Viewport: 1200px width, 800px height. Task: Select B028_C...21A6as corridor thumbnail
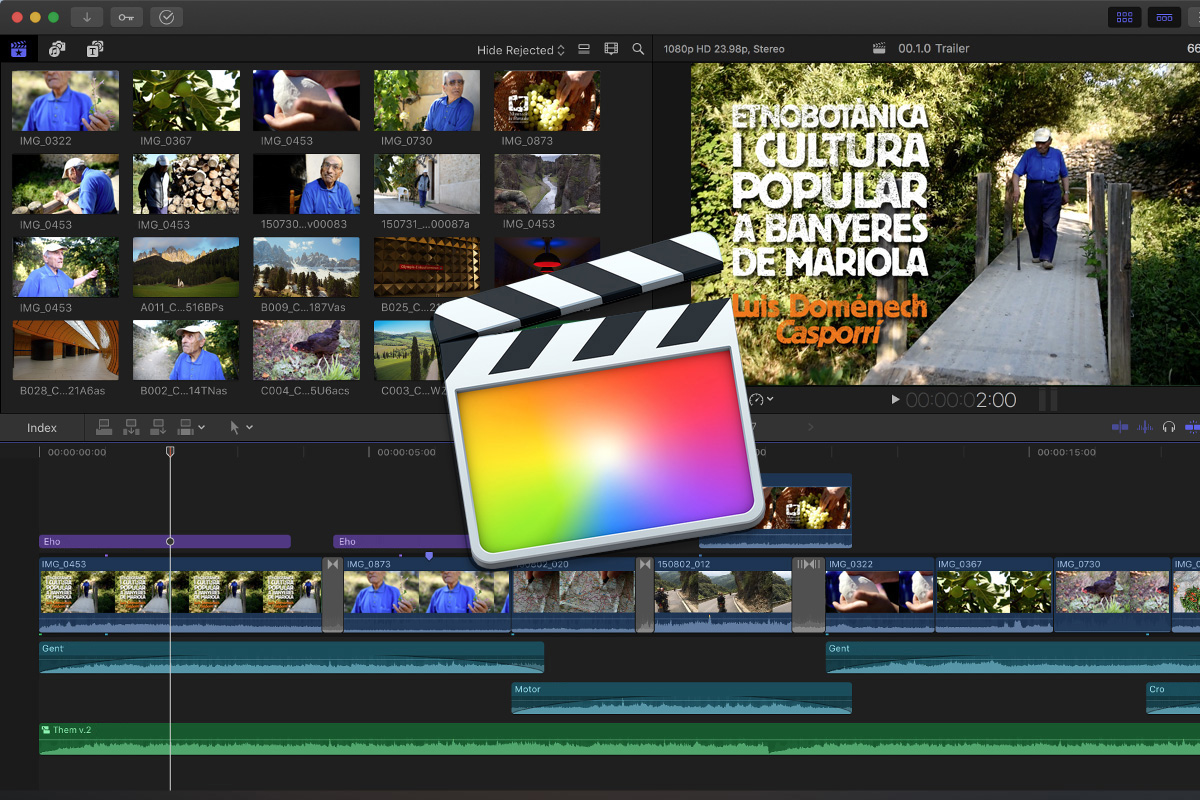click(65, 350)
